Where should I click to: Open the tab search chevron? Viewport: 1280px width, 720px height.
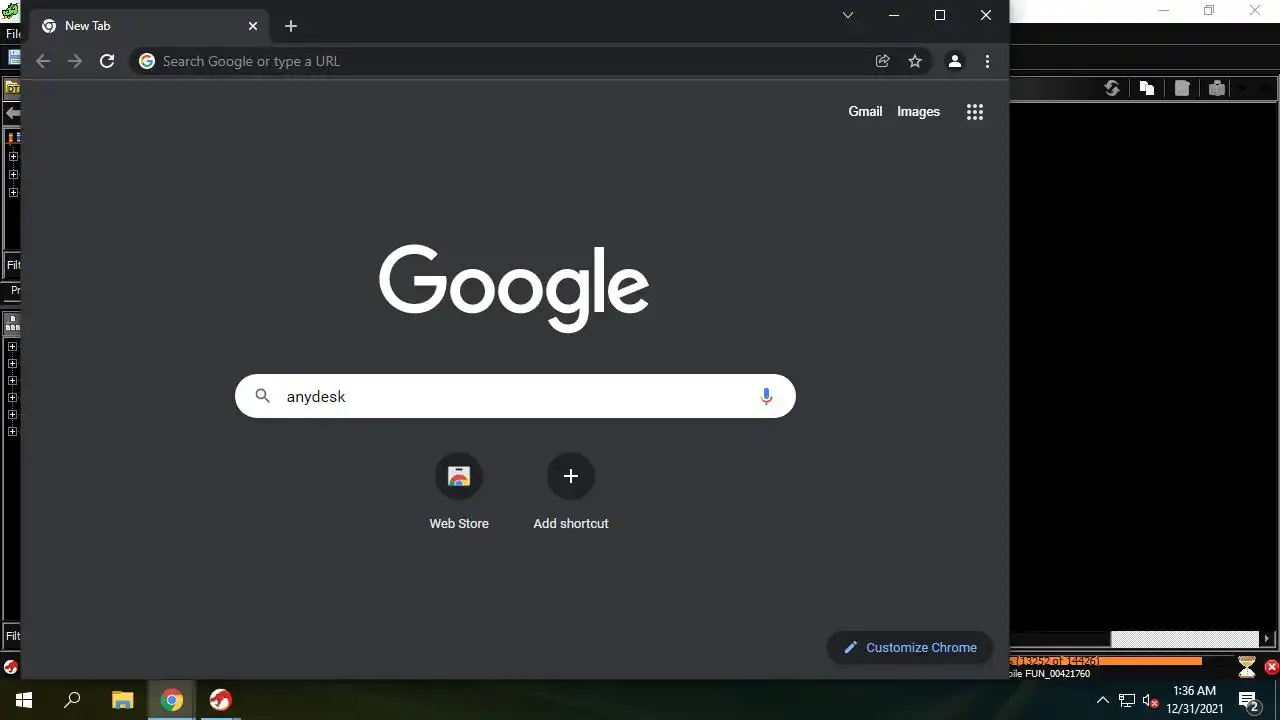[x=848, y=15]
